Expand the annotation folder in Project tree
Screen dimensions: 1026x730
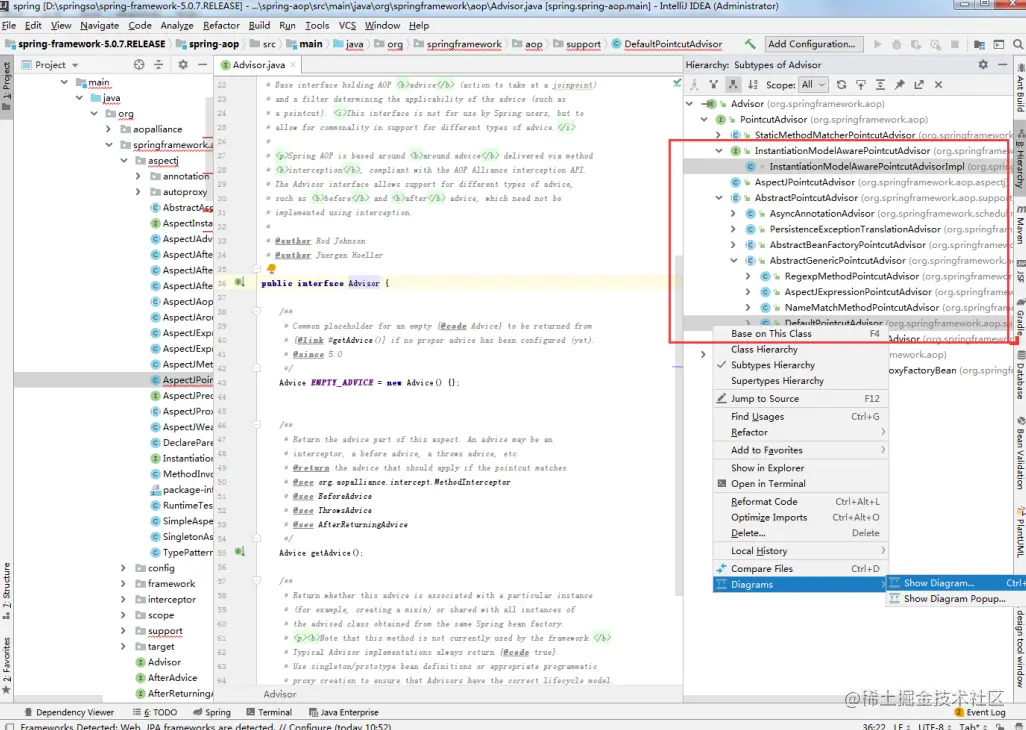[x=138, y=176]
